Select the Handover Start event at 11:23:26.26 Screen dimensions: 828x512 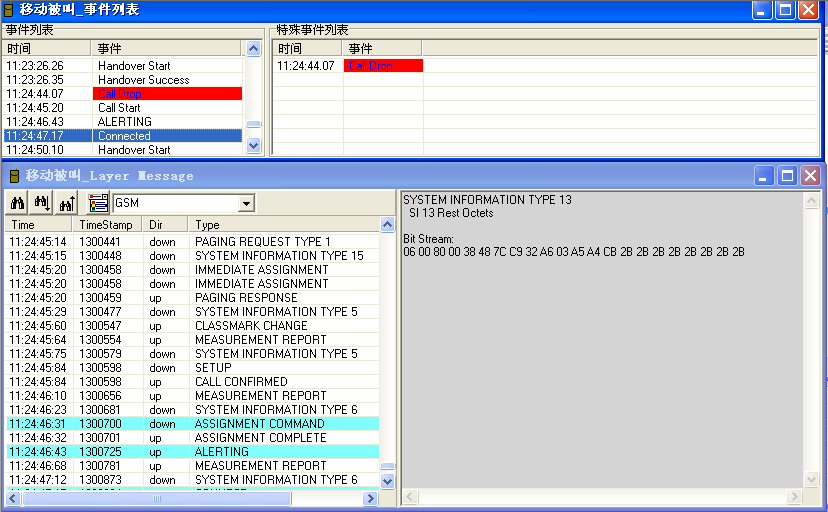coord(123,66)
